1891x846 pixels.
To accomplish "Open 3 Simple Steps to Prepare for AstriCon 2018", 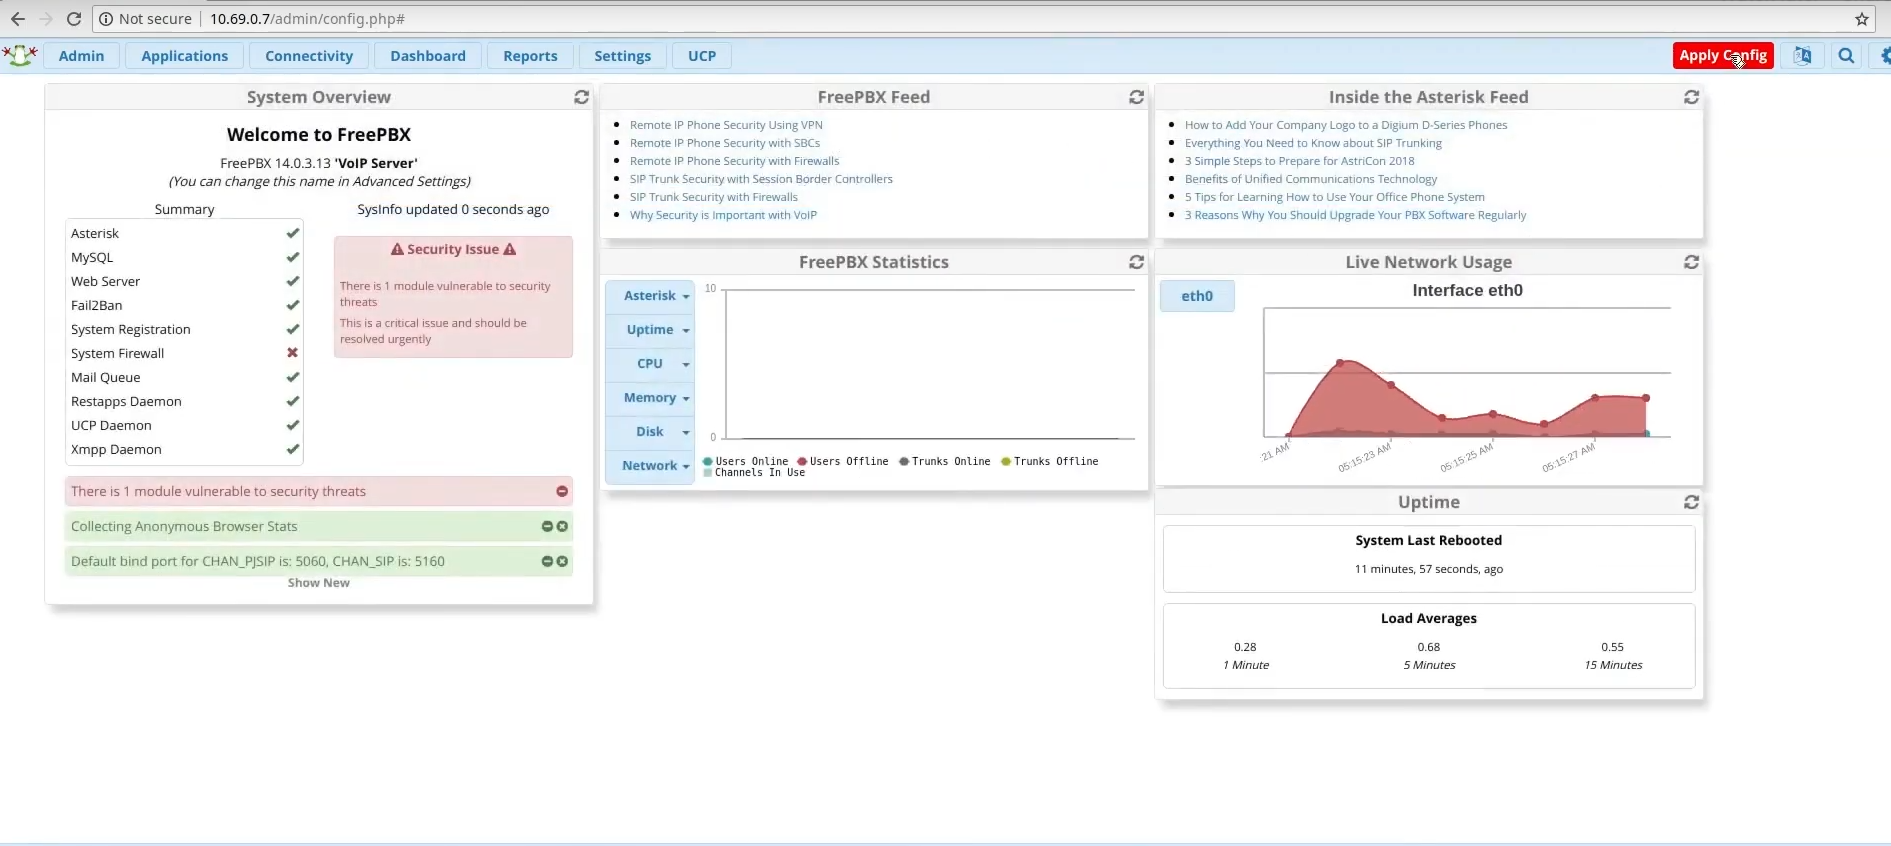I will (x=1300, y=161).
